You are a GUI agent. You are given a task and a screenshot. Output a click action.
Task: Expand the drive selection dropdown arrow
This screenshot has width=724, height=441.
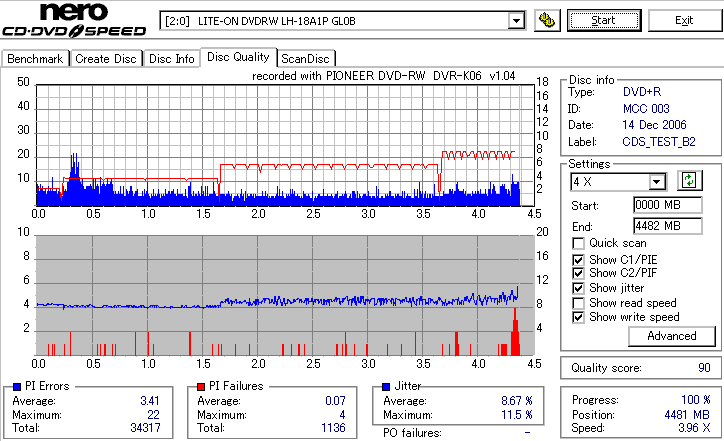(x=516, y=21)
